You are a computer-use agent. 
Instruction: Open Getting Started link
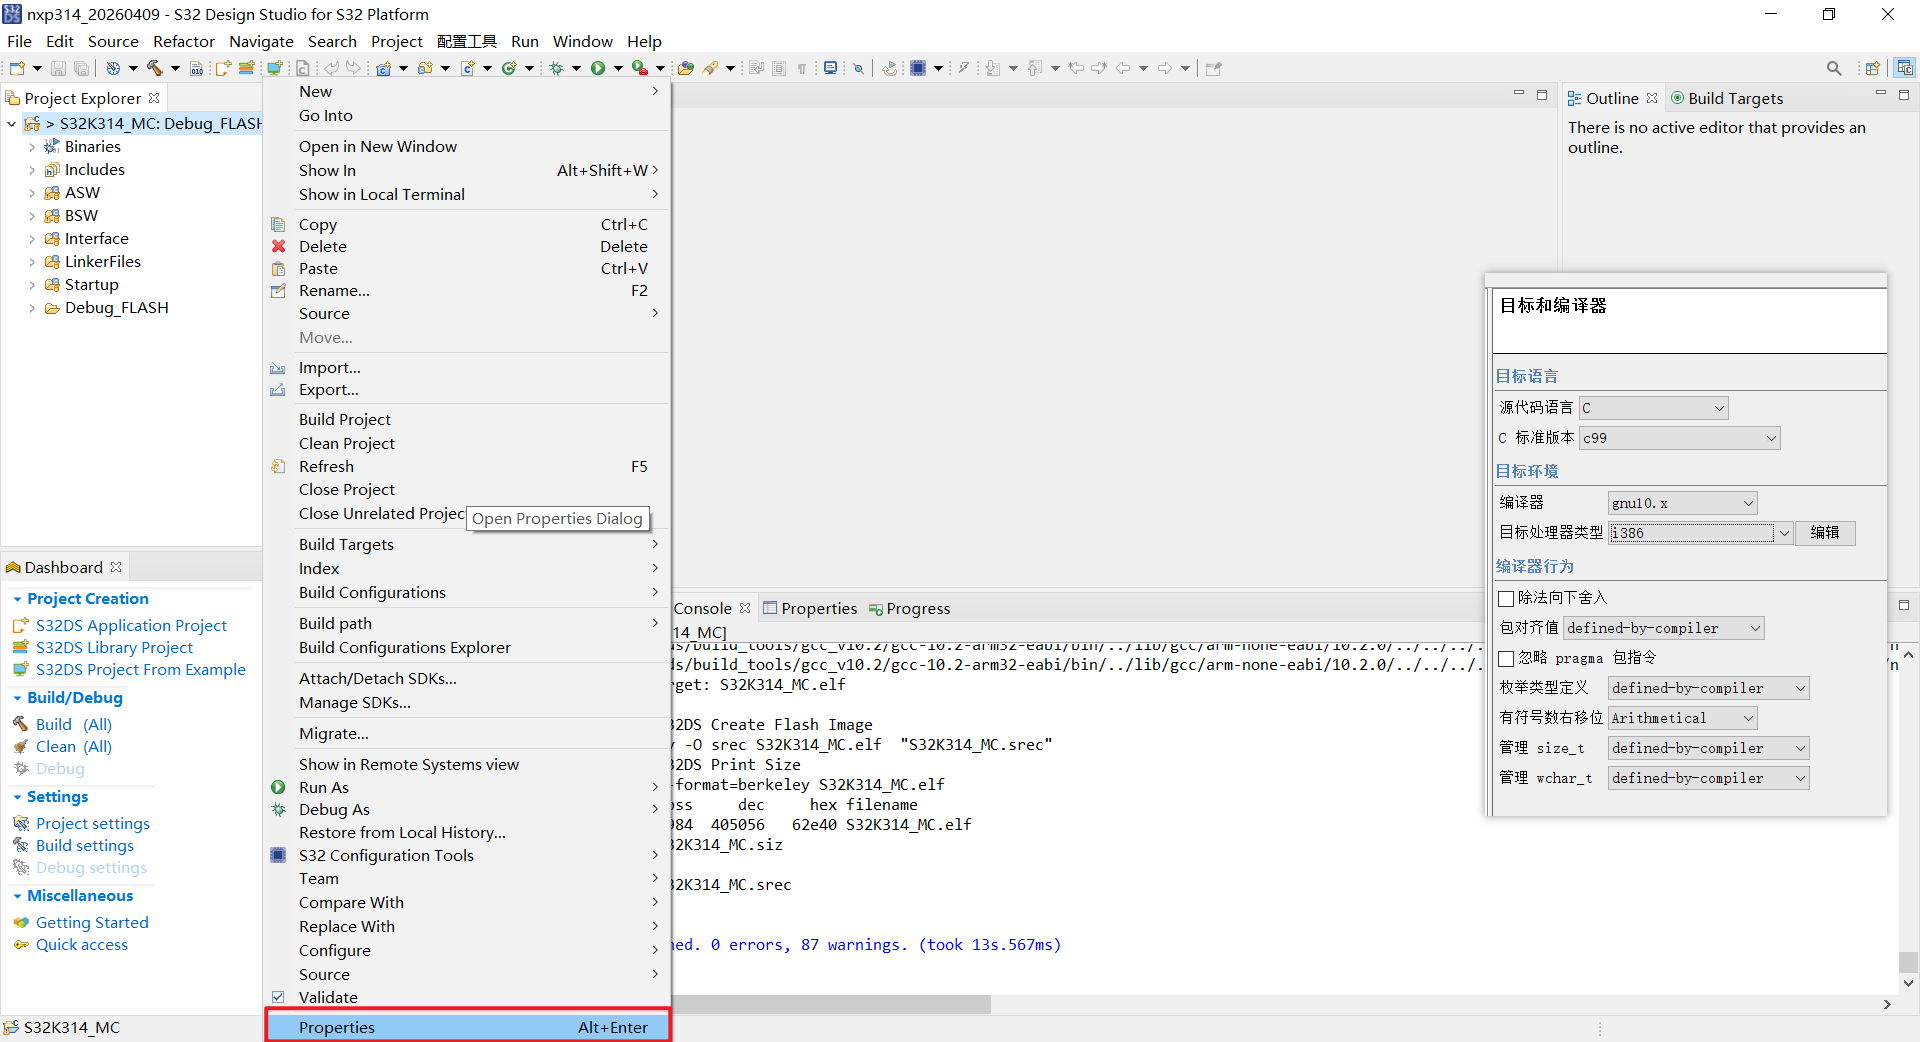click(92, 922)
